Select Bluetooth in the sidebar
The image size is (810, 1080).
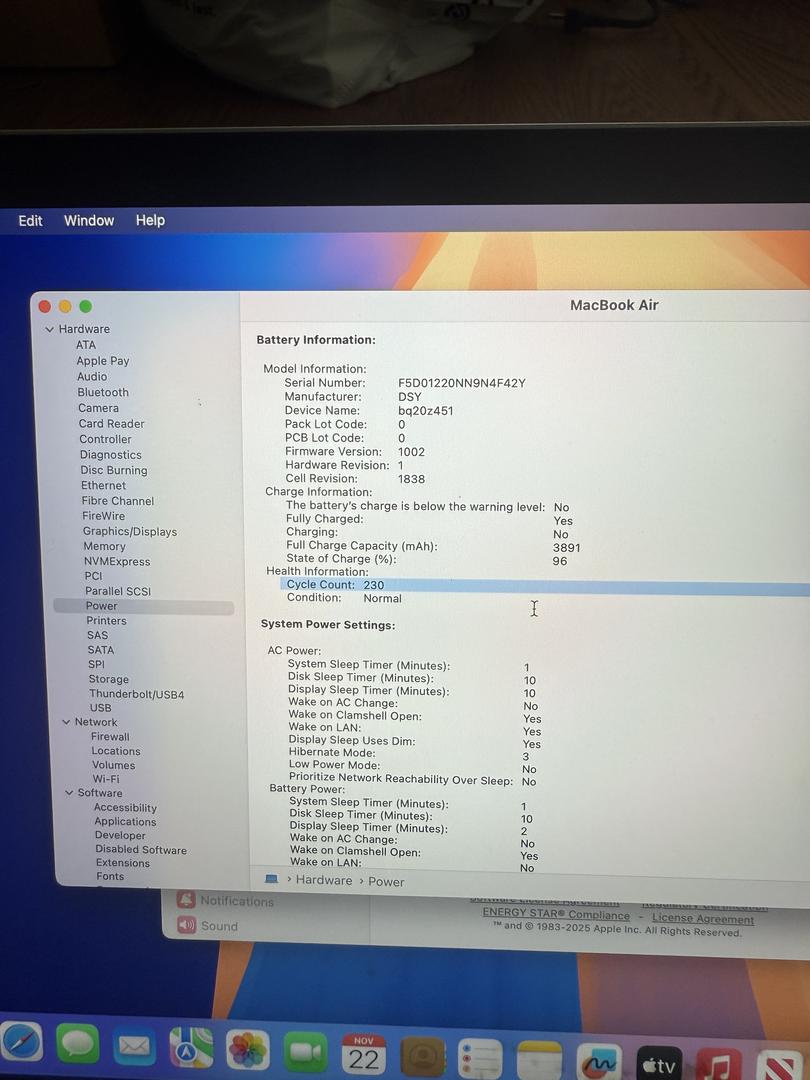103,393
